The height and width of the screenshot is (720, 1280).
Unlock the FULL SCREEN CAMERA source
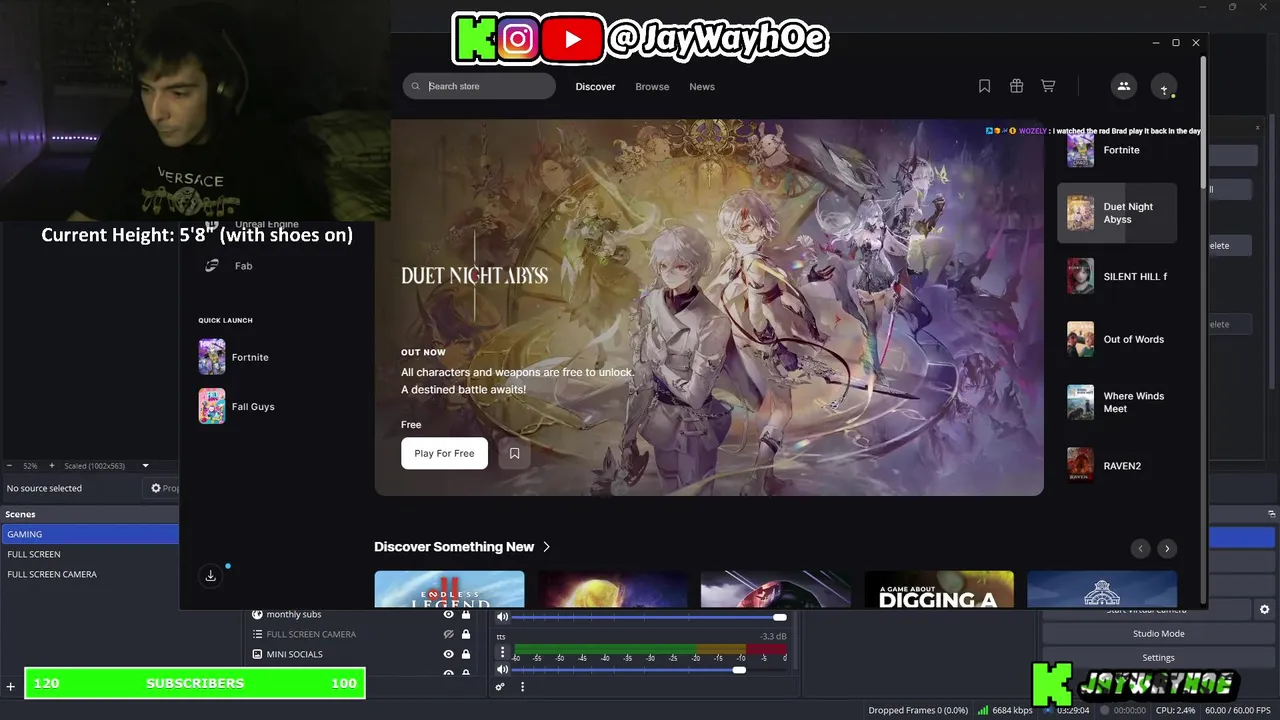pyautogui.click(x=466, y=634)
